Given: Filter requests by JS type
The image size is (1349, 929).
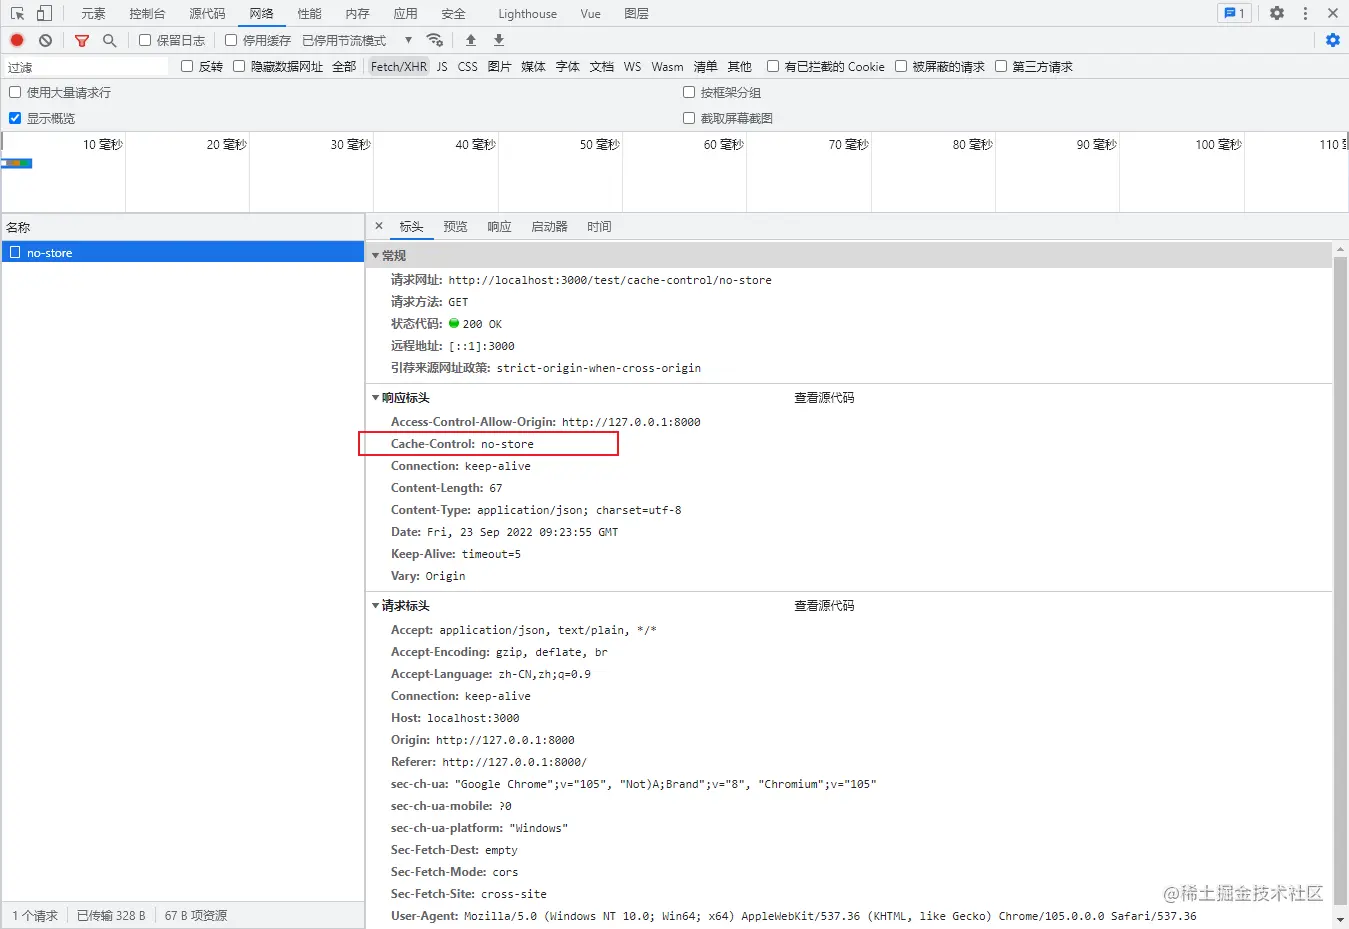Looking at the screenshot, I should 442,66.
